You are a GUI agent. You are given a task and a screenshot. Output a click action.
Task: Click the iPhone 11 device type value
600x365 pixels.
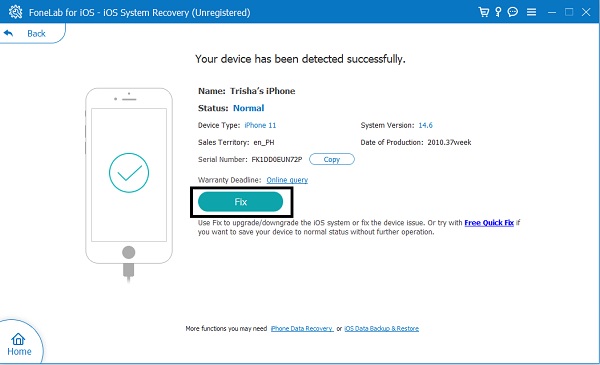[x=260, y=125]
